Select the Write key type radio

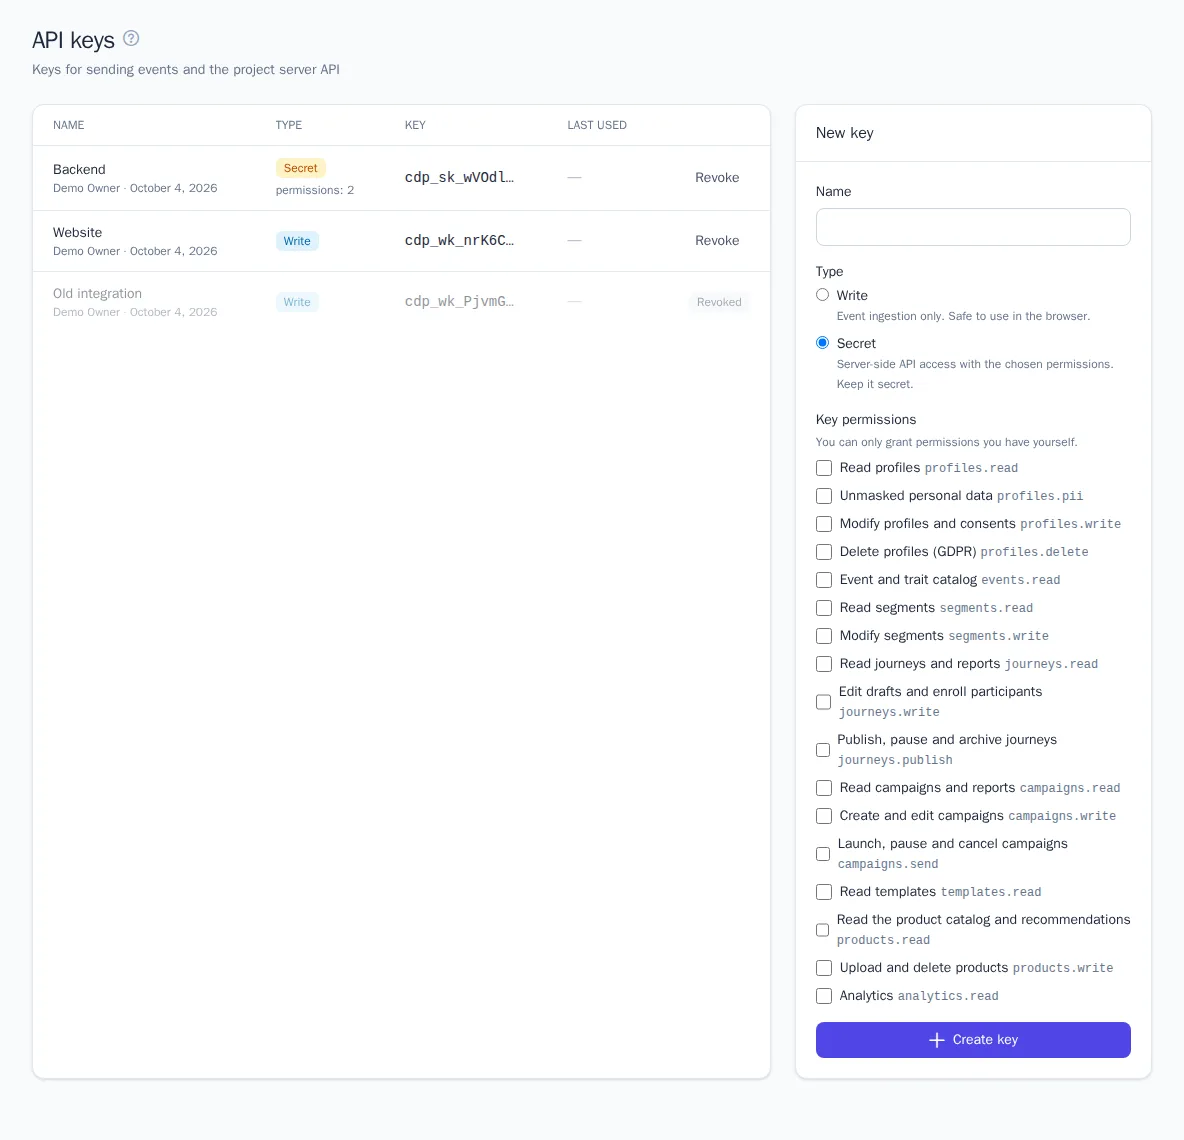pyautogui.click(x=822, y=295)
